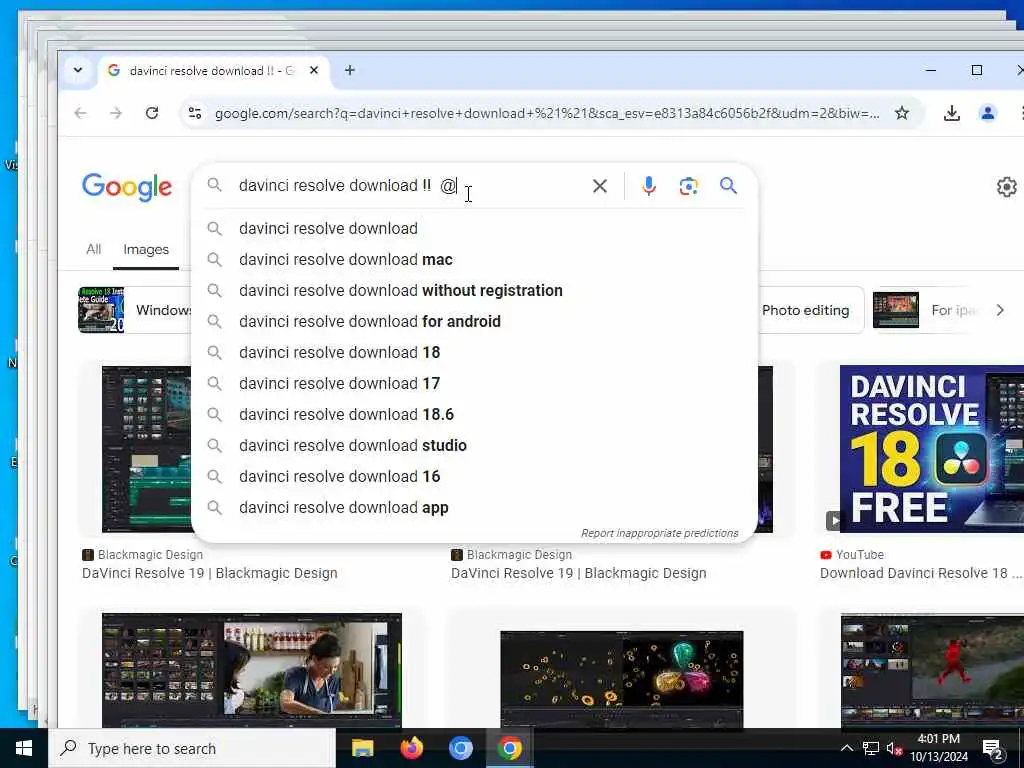
Task: Submit search with blue magnifier icon
Action: tap(728, 185)
